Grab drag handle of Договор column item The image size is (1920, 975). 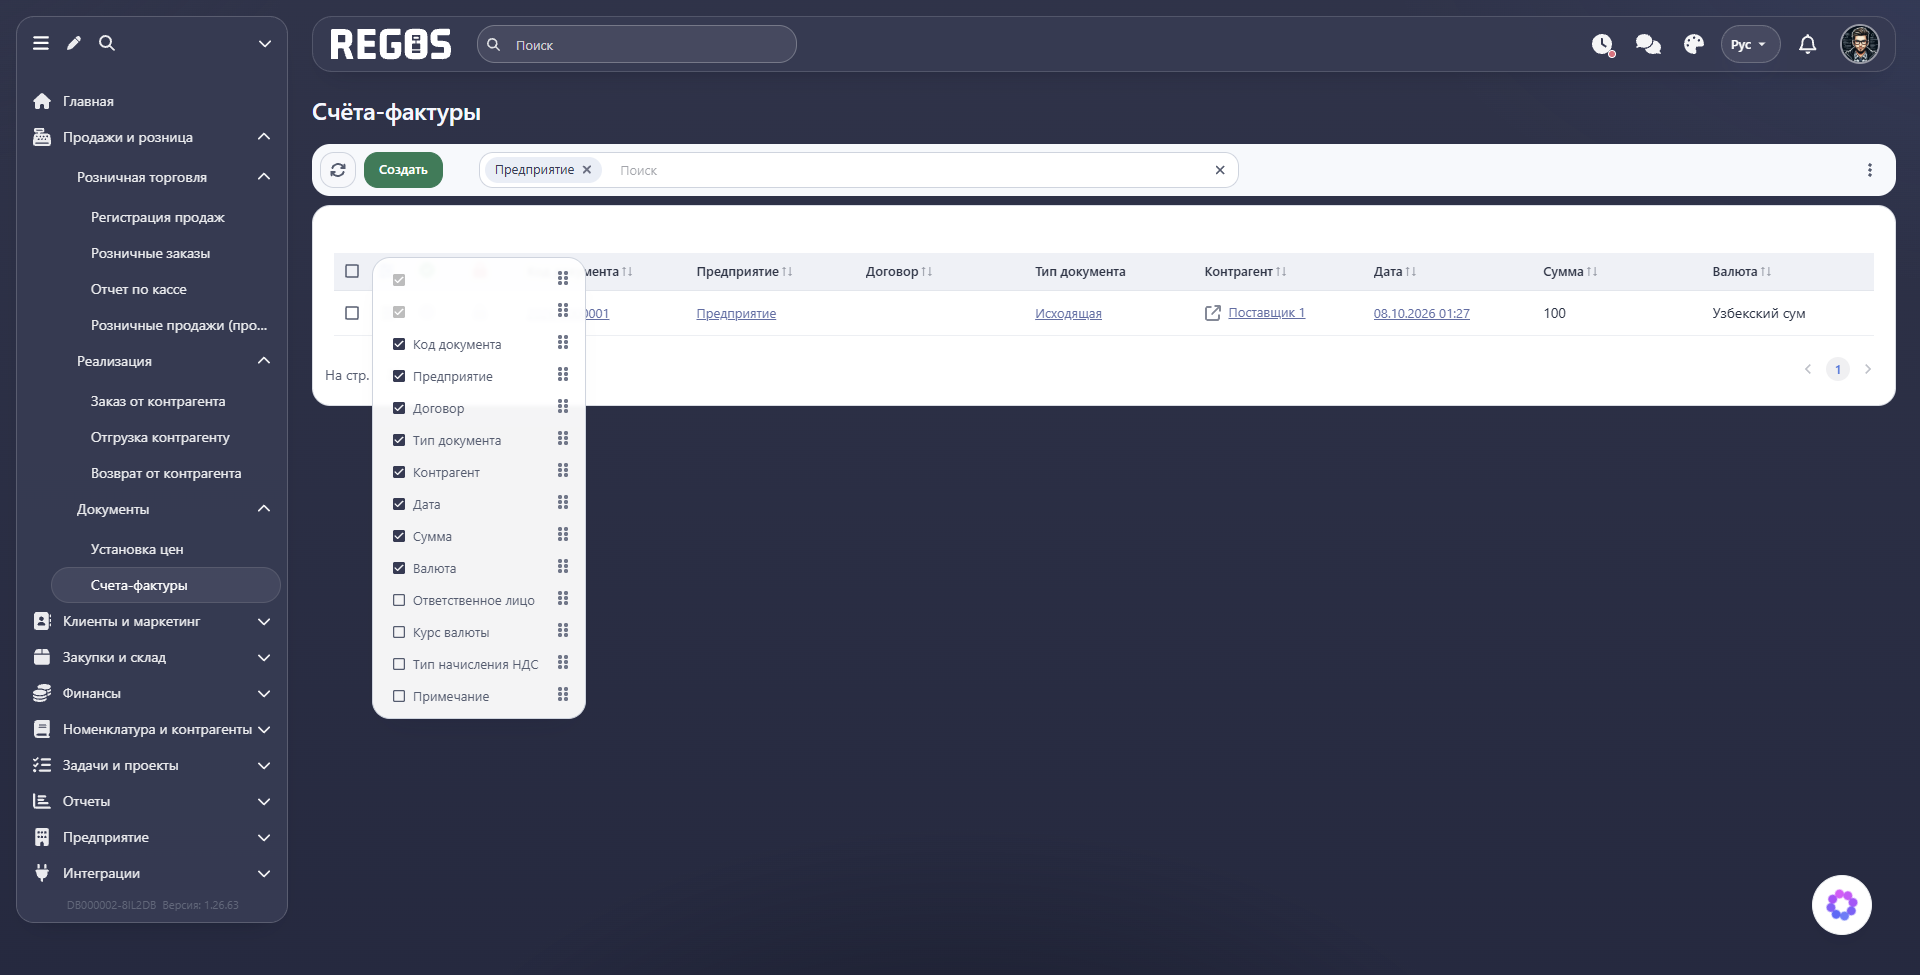563,407
